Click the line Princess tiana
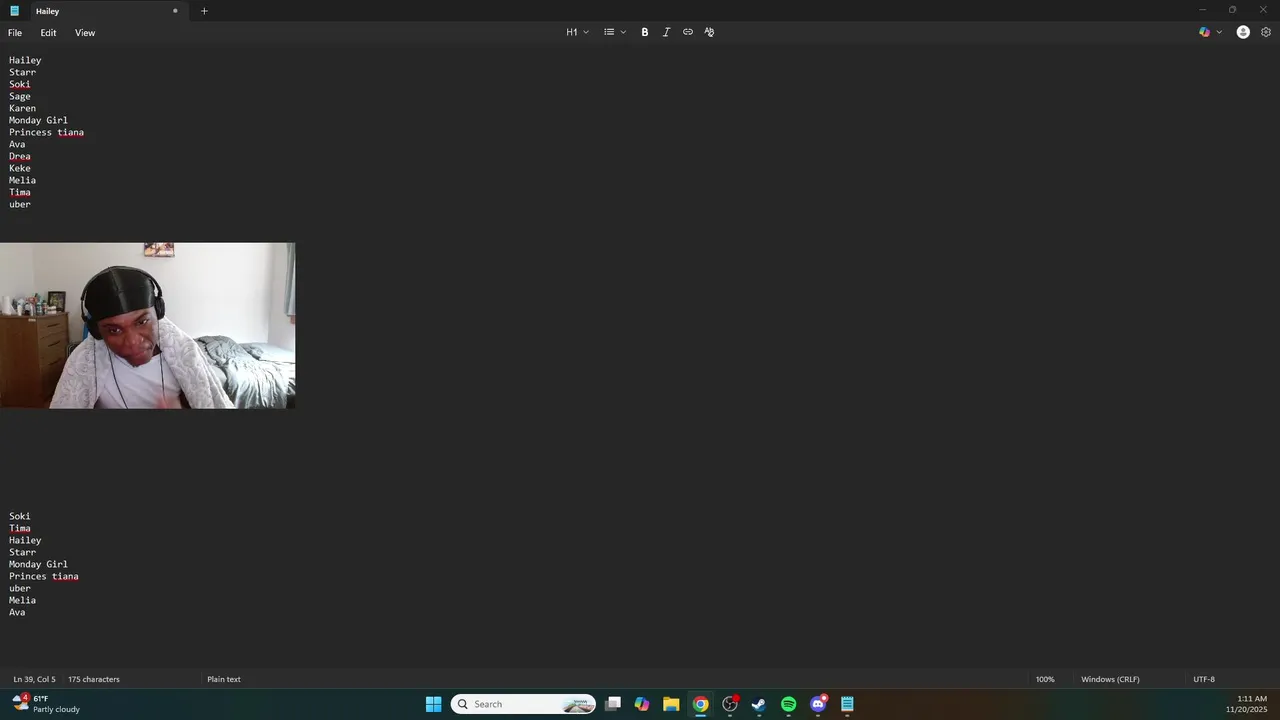The width and height of the screenshot is (1280, 720). [46, 132]
